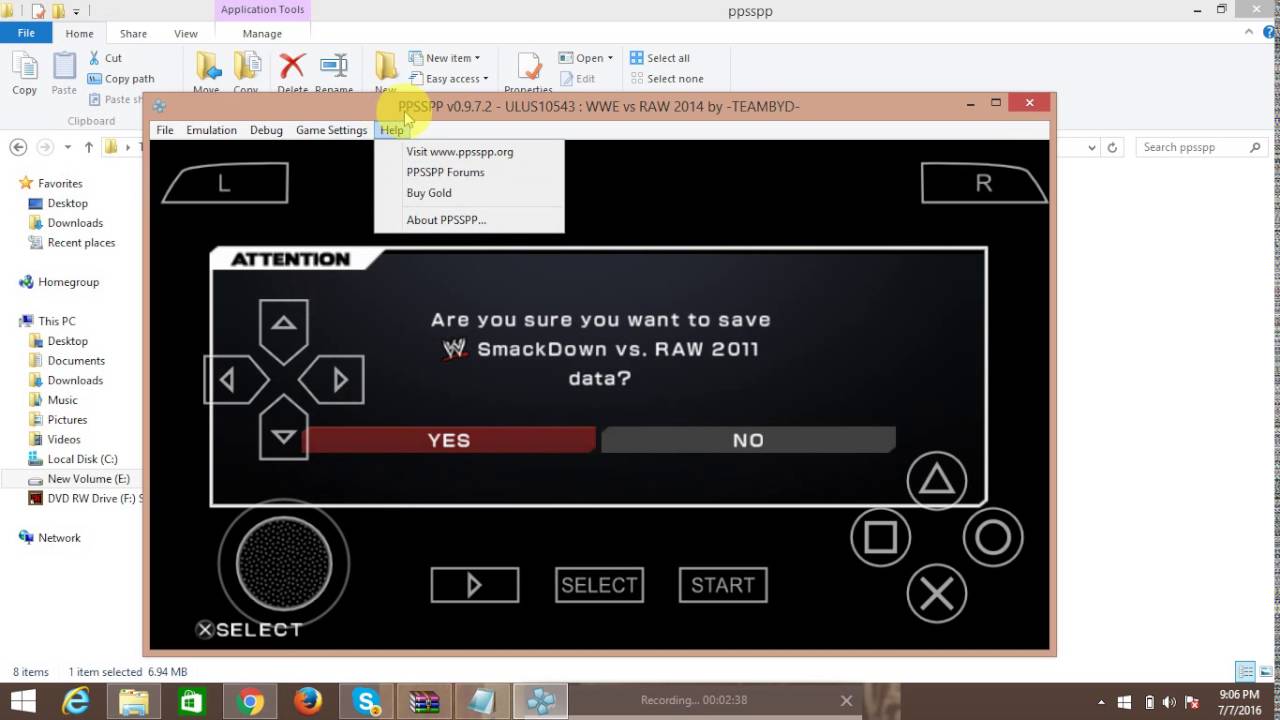1280x720 pixels.
Task: Open Homegroup in navigation pane
Action: (x=68, y=282)
